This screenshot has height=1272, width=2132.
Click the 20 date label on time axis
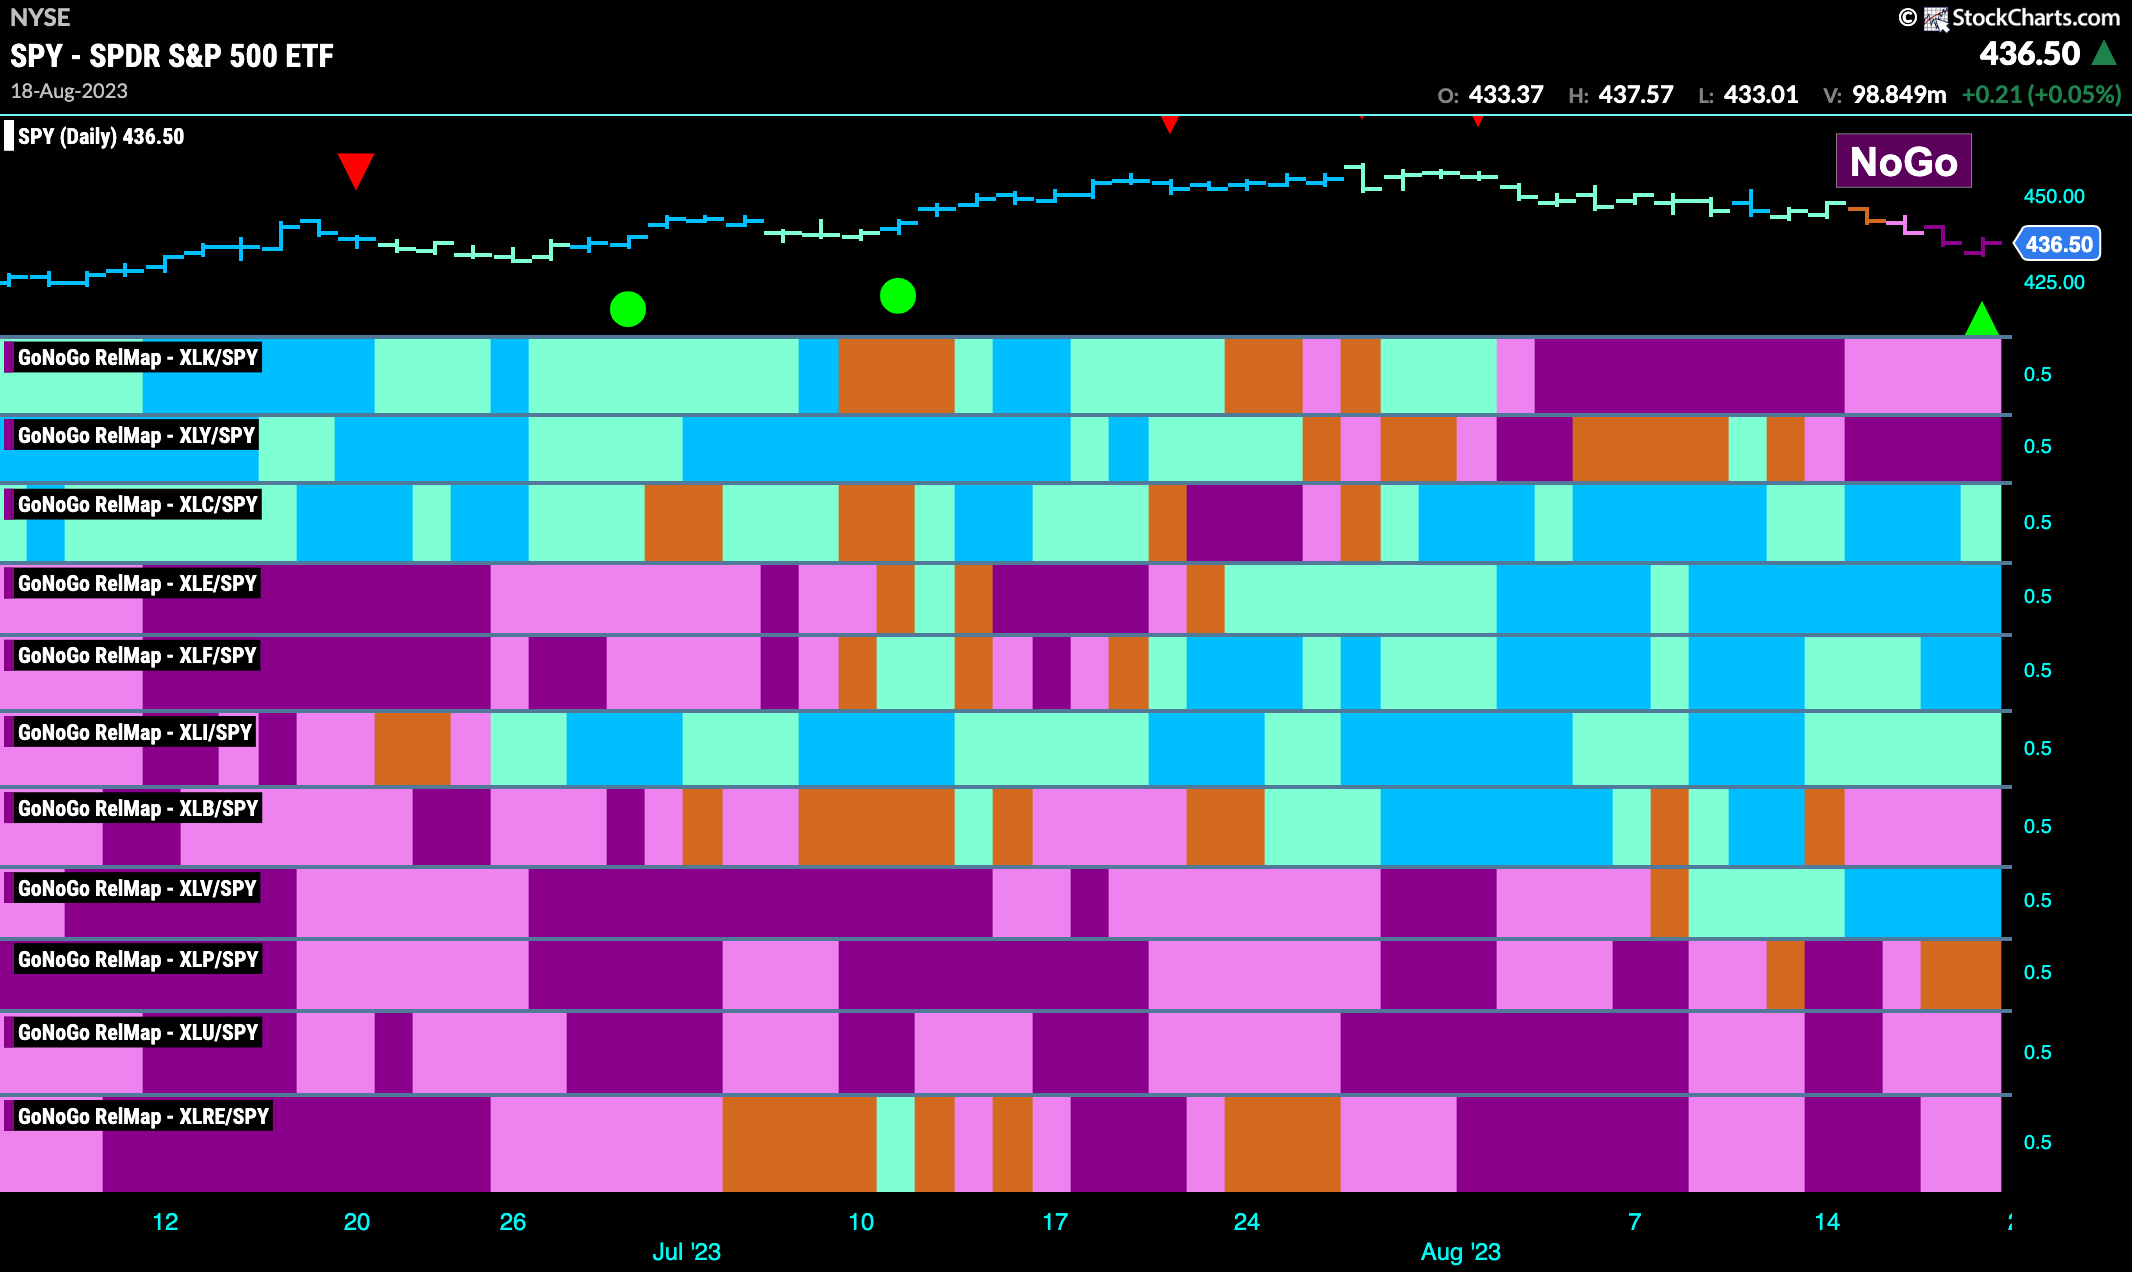point(357,1222)
